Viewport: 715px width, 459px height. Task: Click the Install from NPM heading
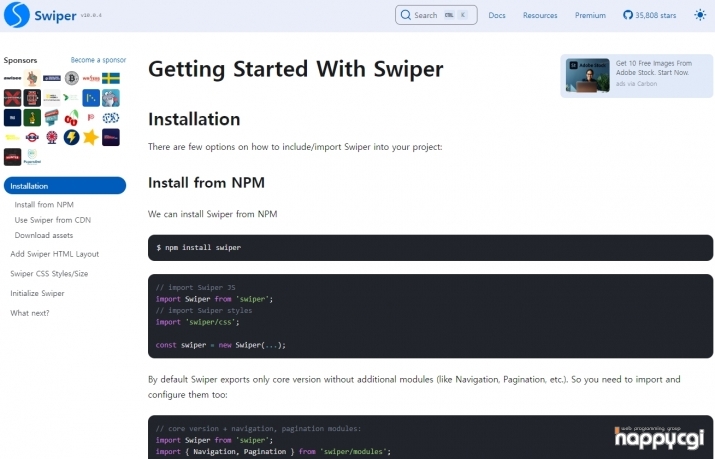click(x=206, y=182)
